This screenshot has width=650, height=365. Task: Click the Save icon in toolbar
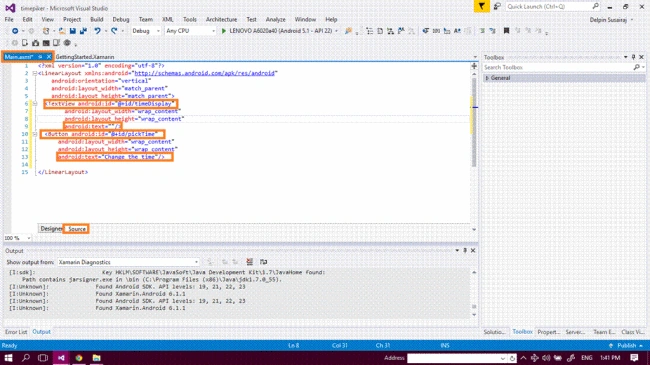pos(73,31)
